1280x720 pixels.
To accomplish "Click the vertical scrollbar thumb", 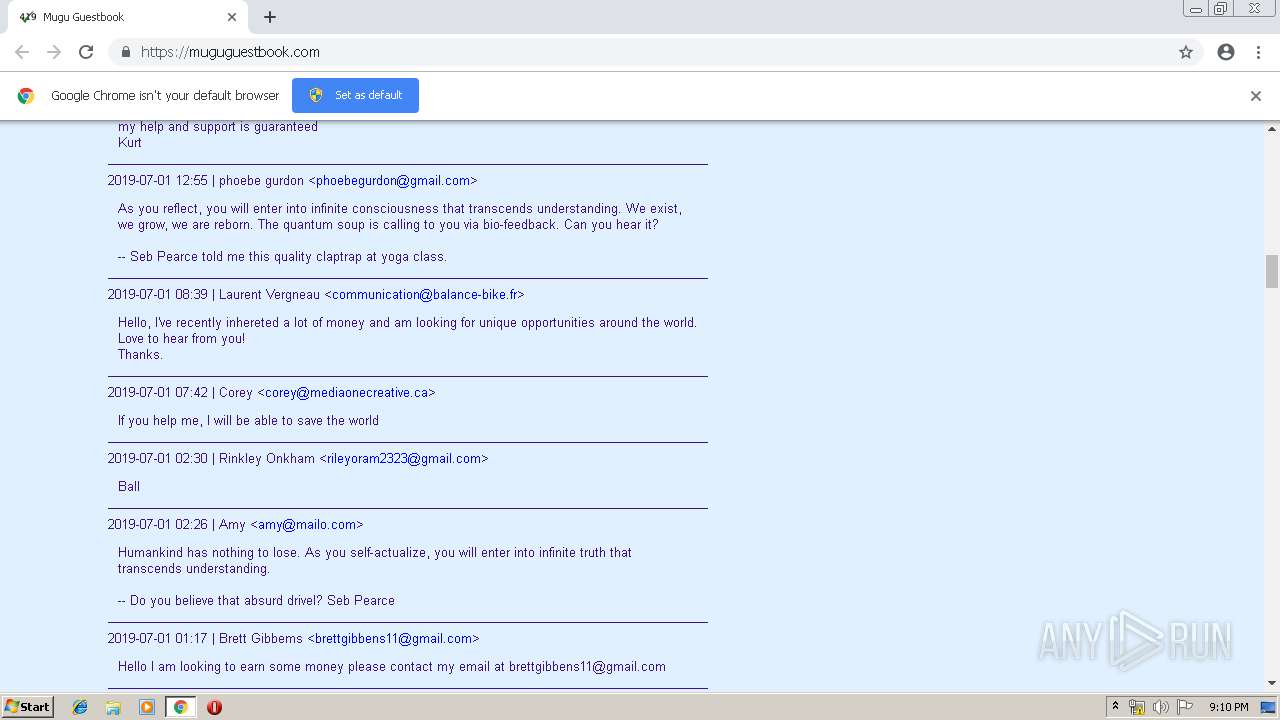I will pyautogui.click(x=1272, y=271).
